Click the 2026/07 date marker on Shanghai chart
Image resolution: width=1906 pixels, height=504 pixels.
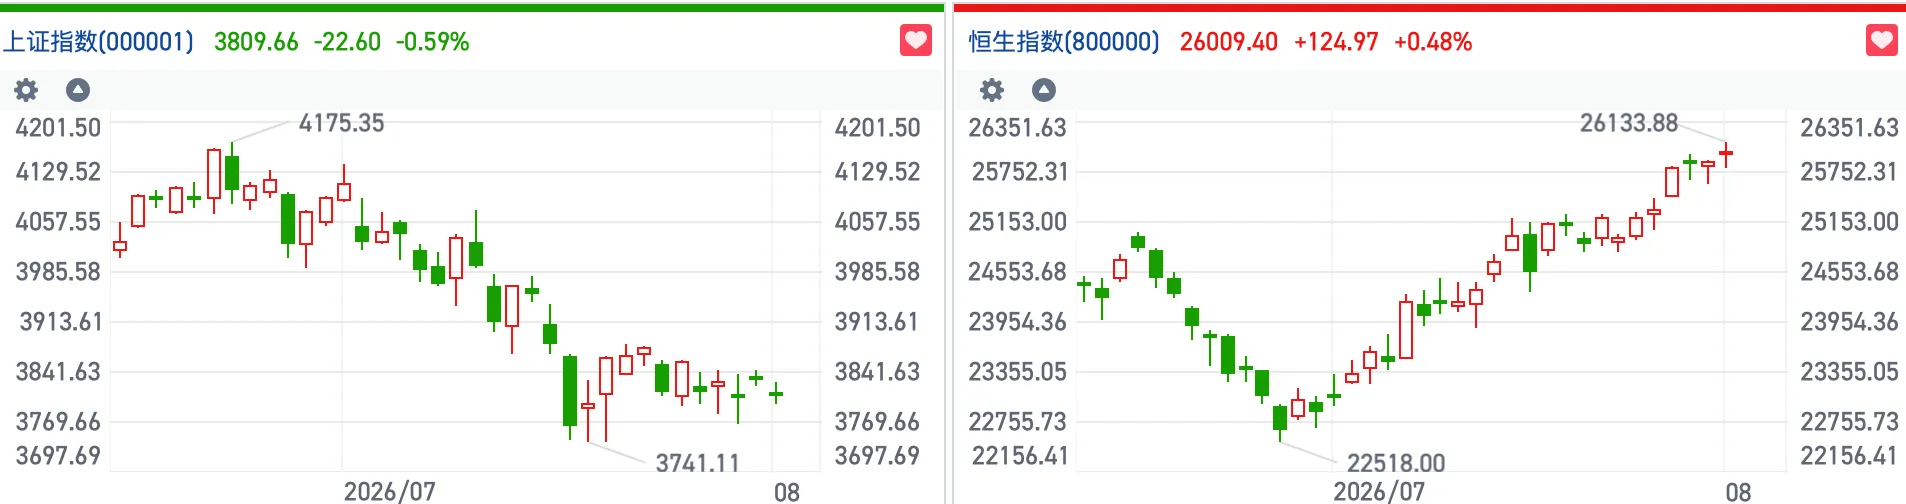[390, 491]
